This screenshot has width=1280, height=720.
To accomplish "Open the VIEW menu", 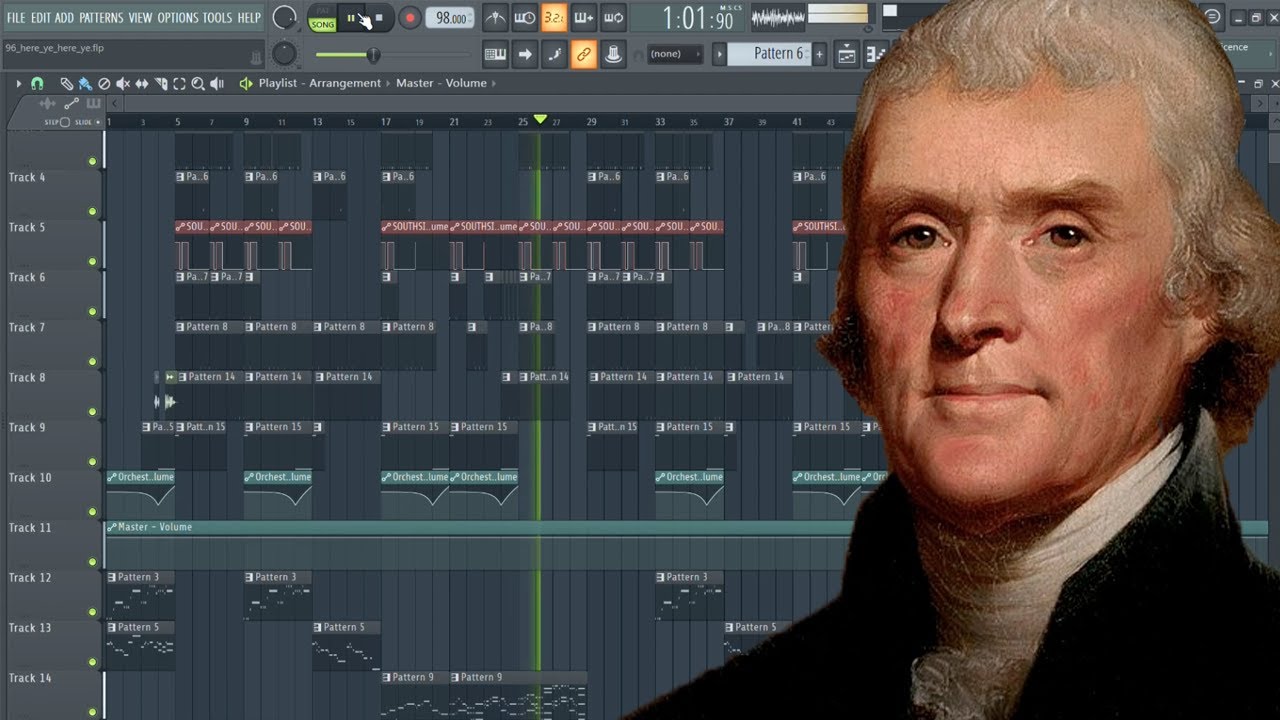I will [x=140, y=18].
